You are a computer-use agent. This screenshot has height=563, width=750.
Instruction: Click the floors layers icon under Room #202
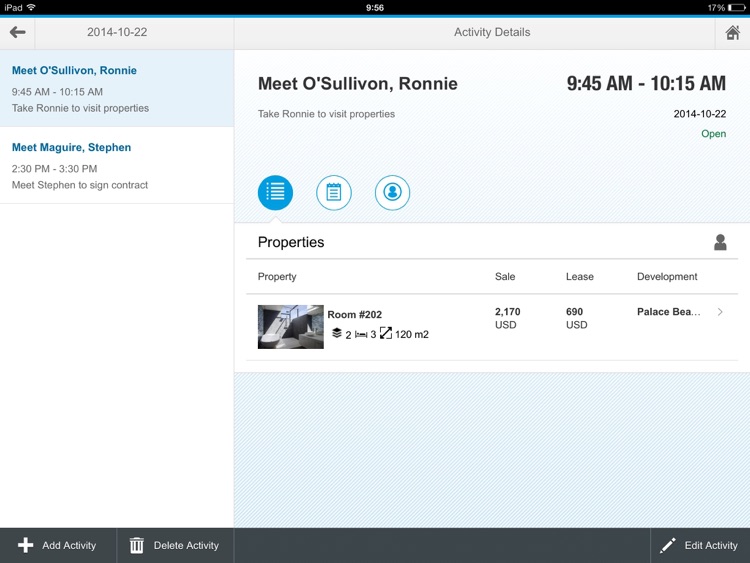(337, 333)
